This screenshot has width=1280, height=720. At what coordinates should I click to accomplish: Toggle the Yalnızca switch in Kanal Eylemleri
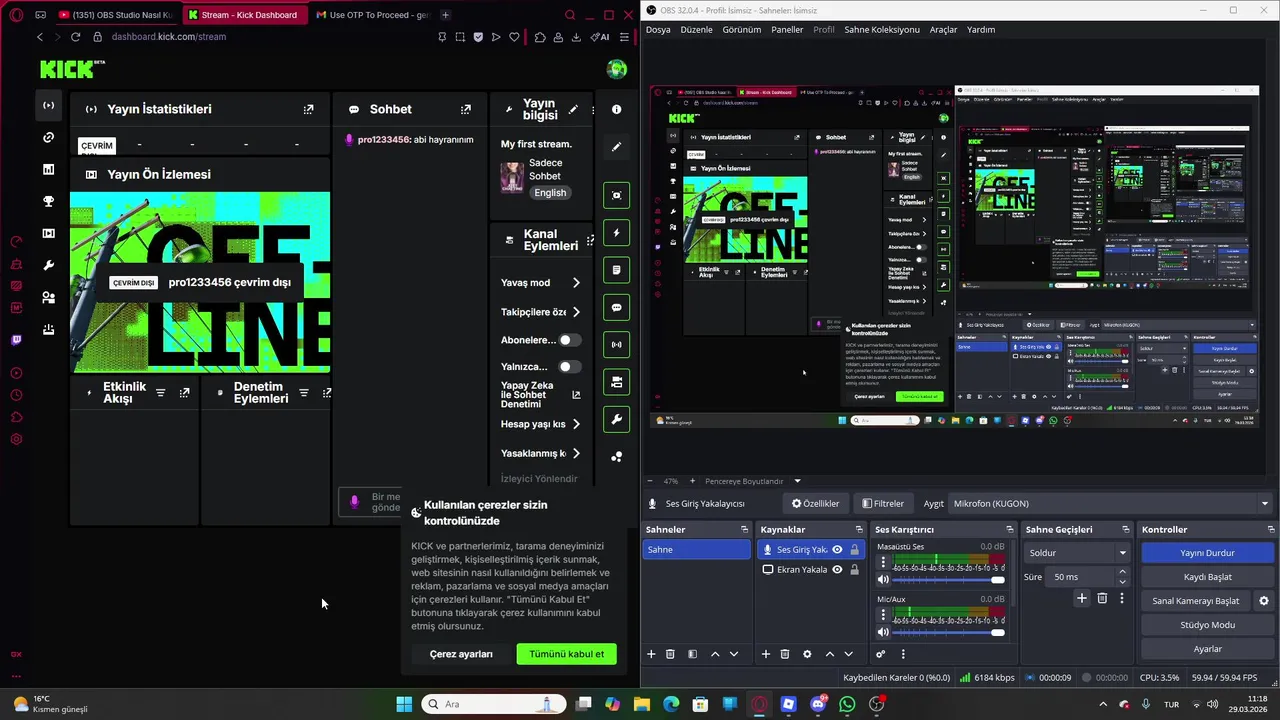[x=570, y=366]
